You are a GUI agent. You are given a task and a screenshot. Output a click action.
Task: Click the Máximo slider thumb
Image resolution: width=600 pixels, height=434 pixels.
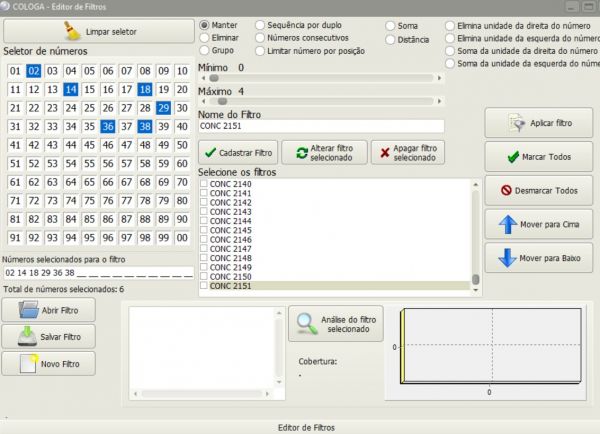pyautogui.click(x=222, y=101)
